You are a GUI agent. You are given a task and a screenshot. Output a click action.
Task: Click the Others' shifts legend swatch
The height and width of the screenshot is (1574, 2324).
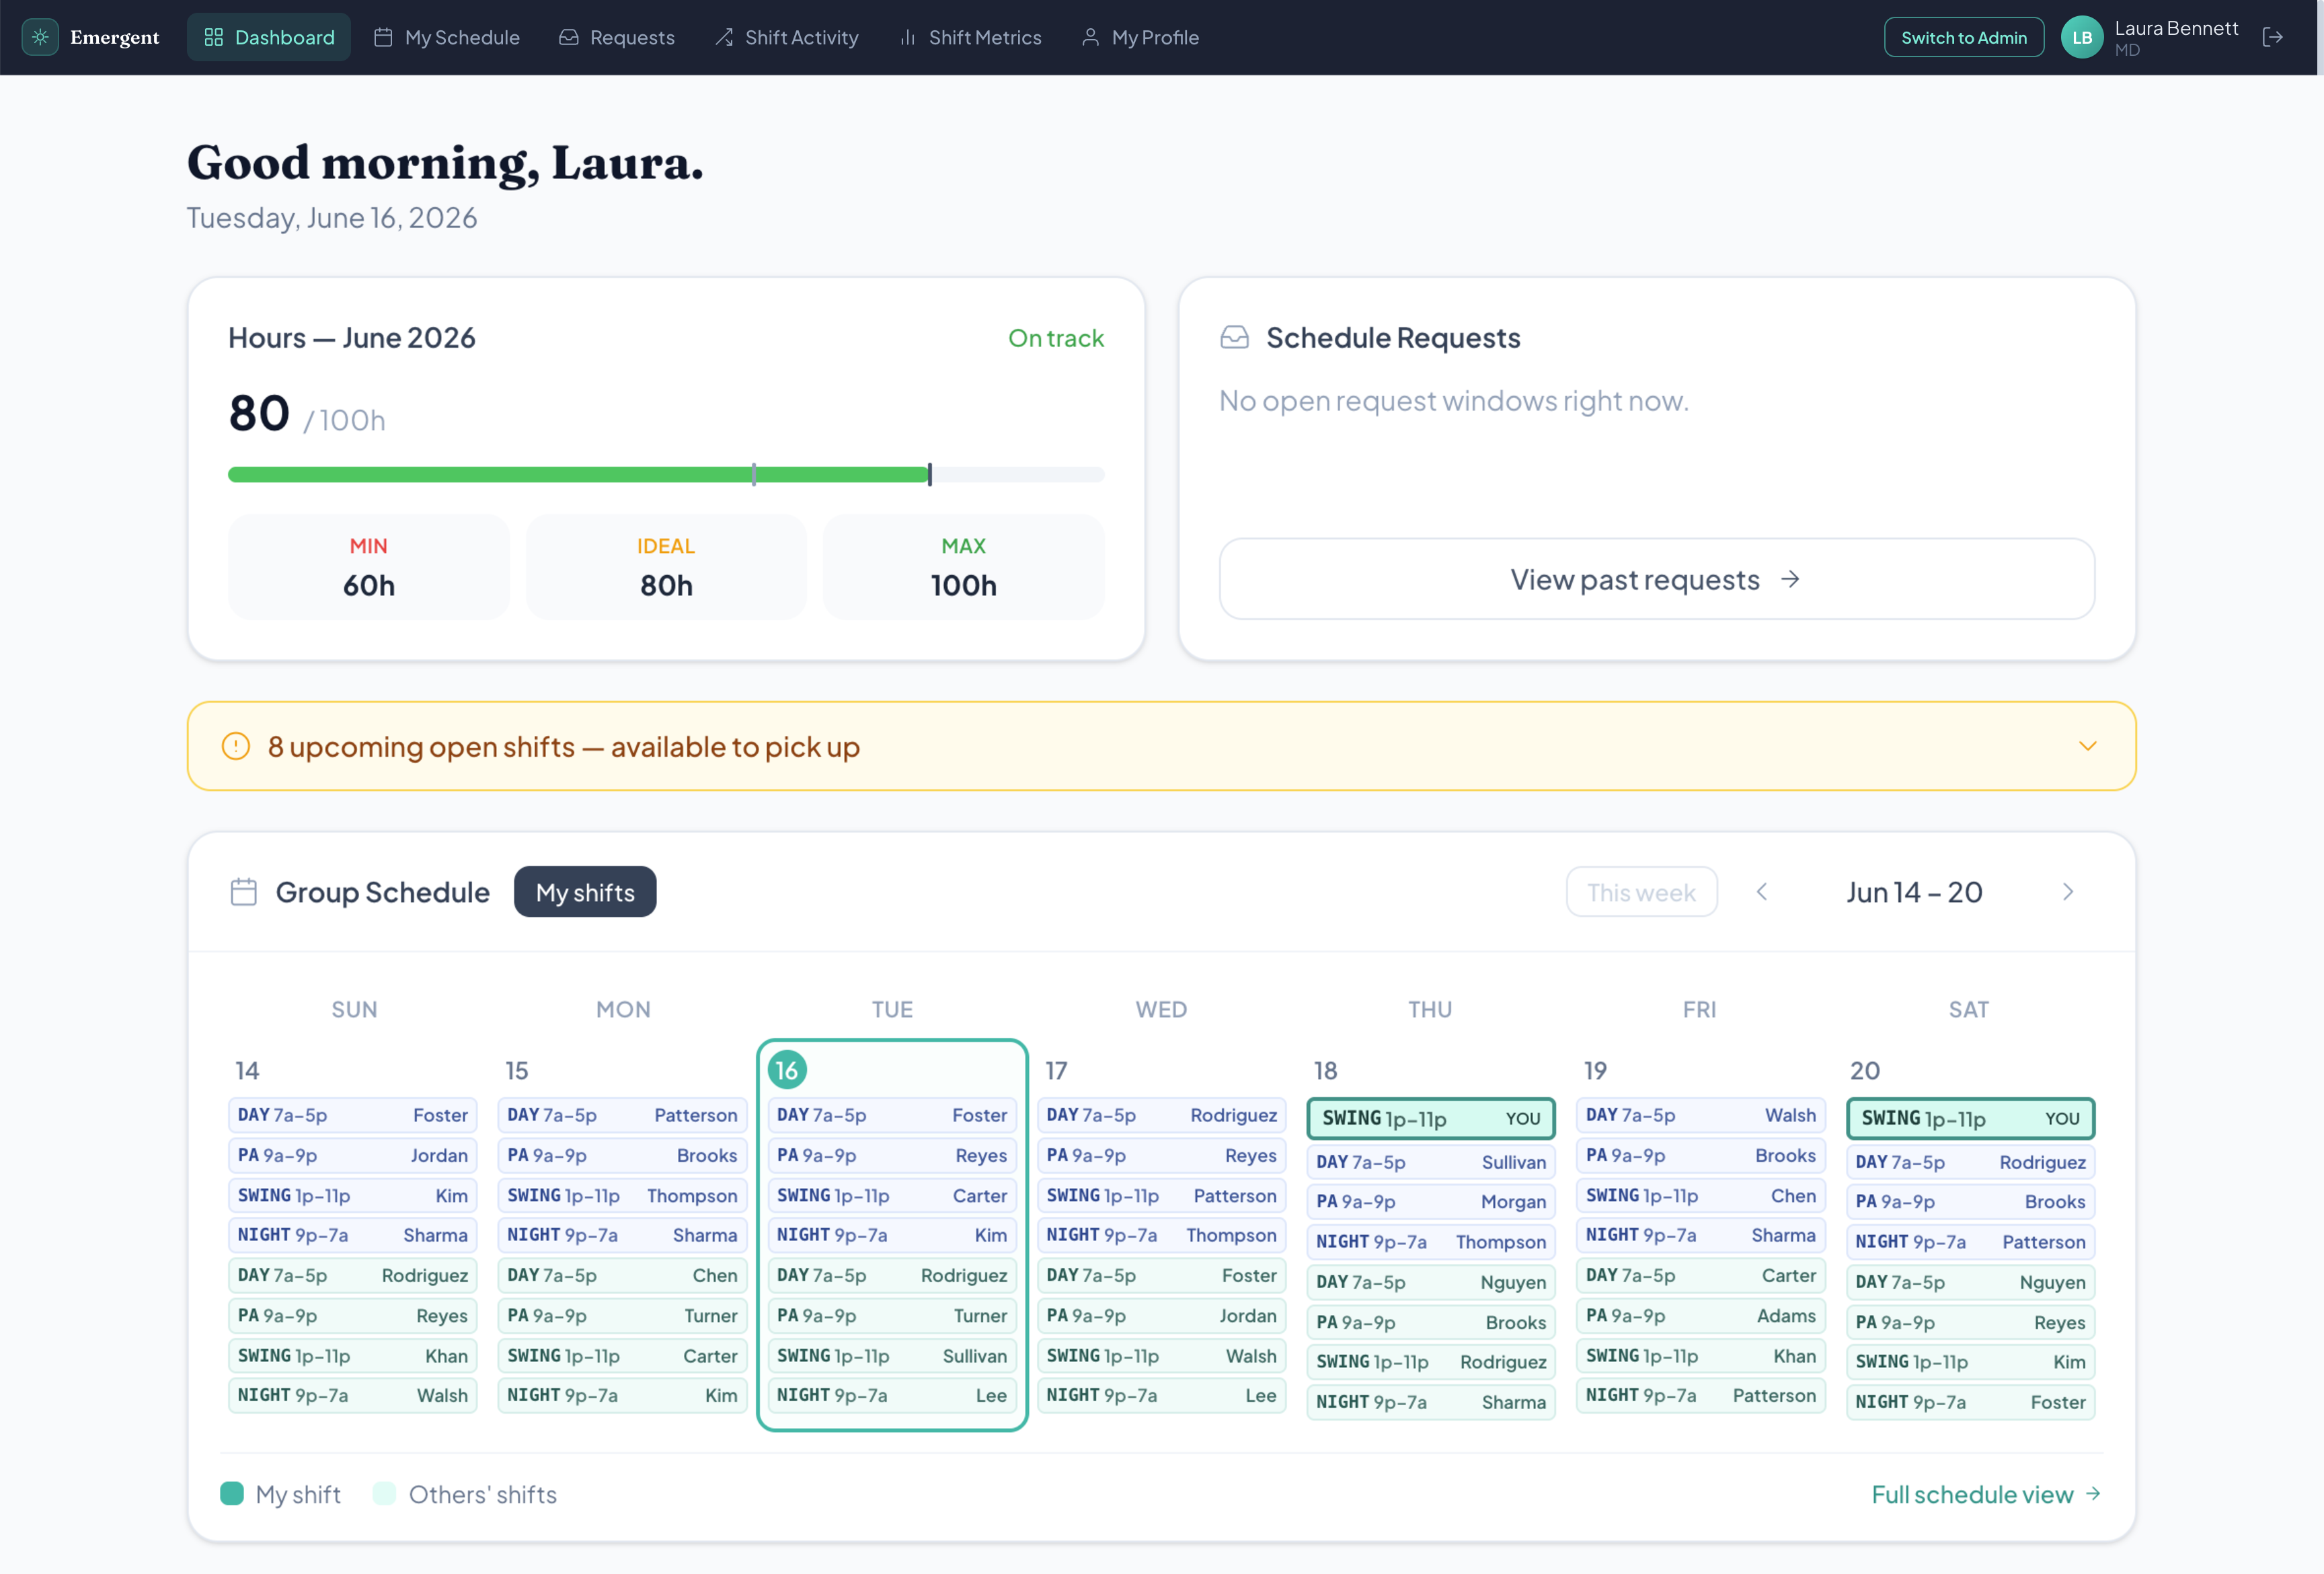click(x=384, y=1493)
